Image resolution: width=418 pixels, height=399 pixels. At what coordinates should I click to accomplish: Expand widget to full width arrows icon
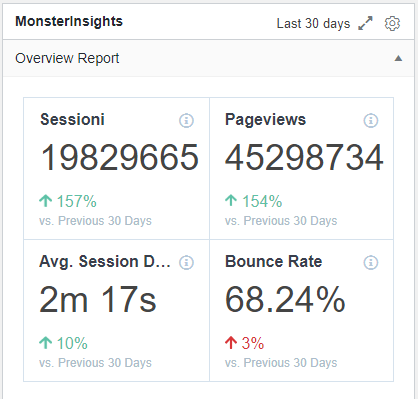365,24
